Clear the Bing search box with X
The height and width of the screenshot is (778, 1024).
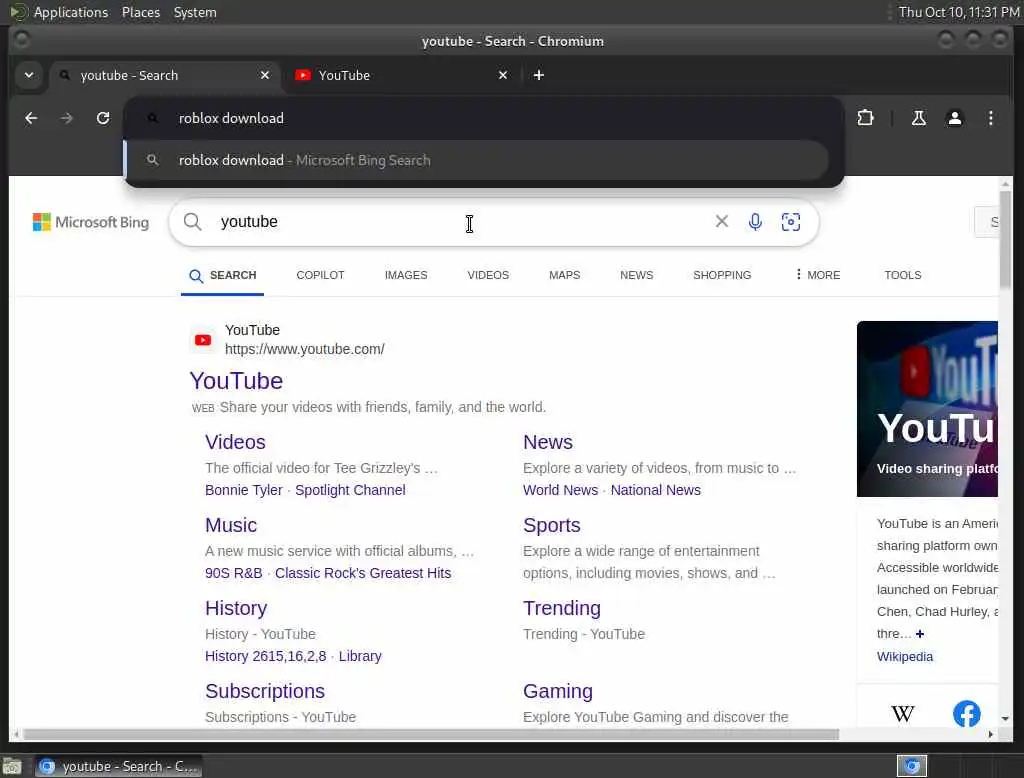(x=722, y=221)
